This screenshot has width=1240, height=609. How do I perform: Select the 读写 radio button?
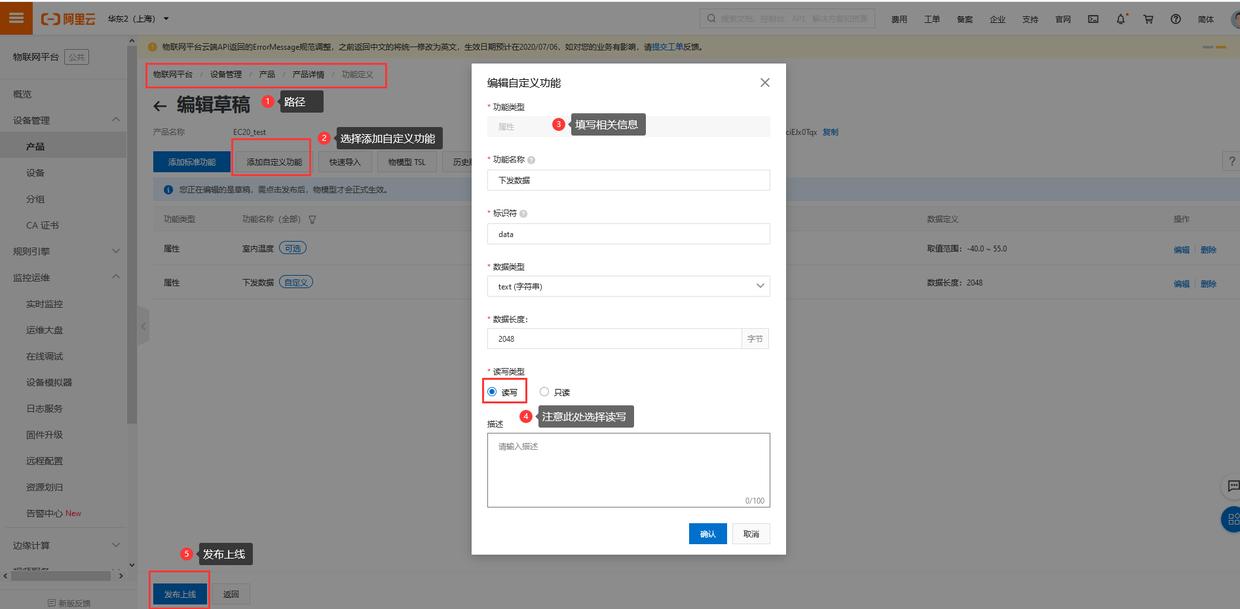[x=492, y=392]
